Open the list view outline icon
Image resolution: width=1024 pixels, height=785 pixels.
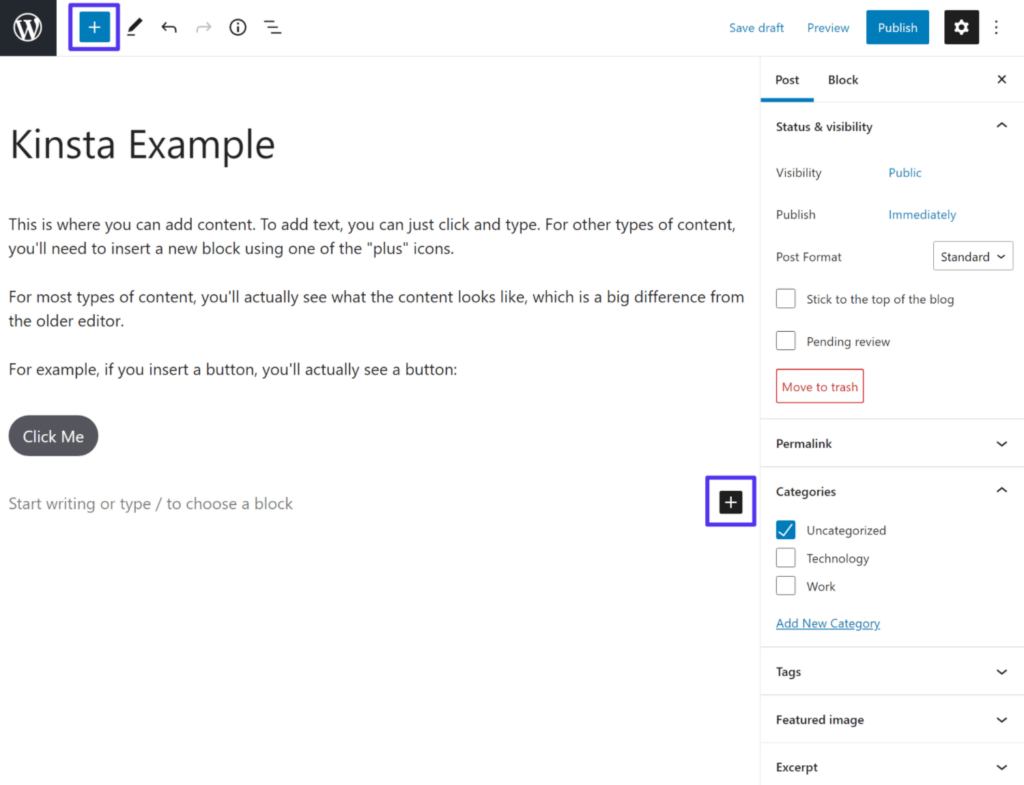pos(272,28)
